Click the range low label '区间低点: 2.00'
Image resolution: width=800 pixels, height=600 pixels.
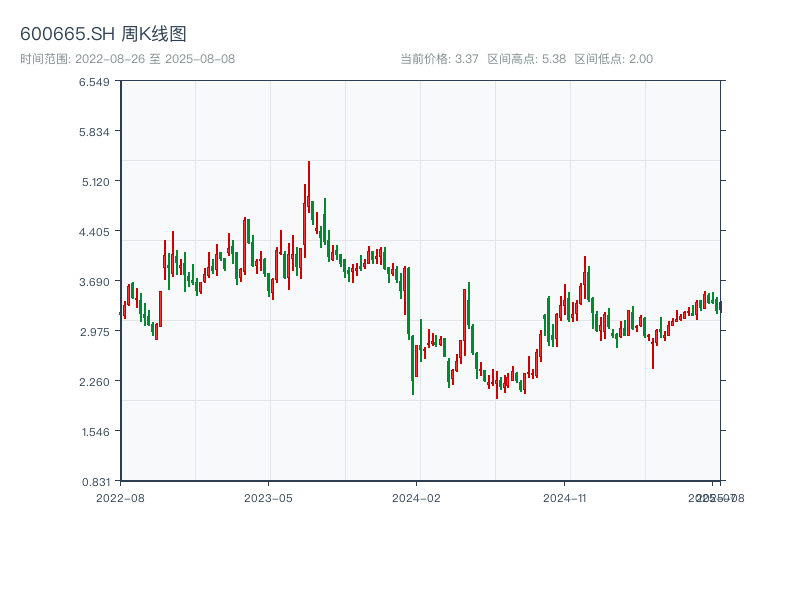click(614, 59)
